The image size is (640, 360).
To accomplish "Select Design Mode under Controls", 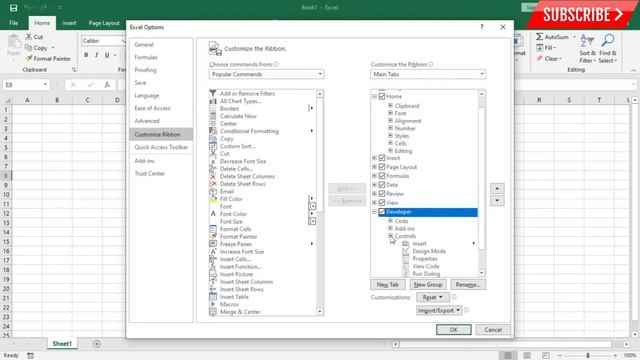I will (x=429, y=251).
